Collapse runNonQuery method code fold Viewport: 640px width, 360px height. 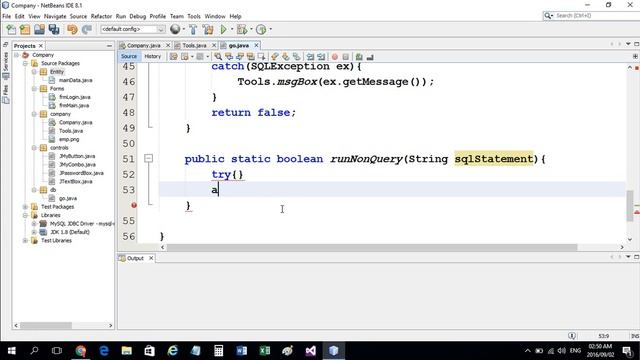click(x=149, y=158)
